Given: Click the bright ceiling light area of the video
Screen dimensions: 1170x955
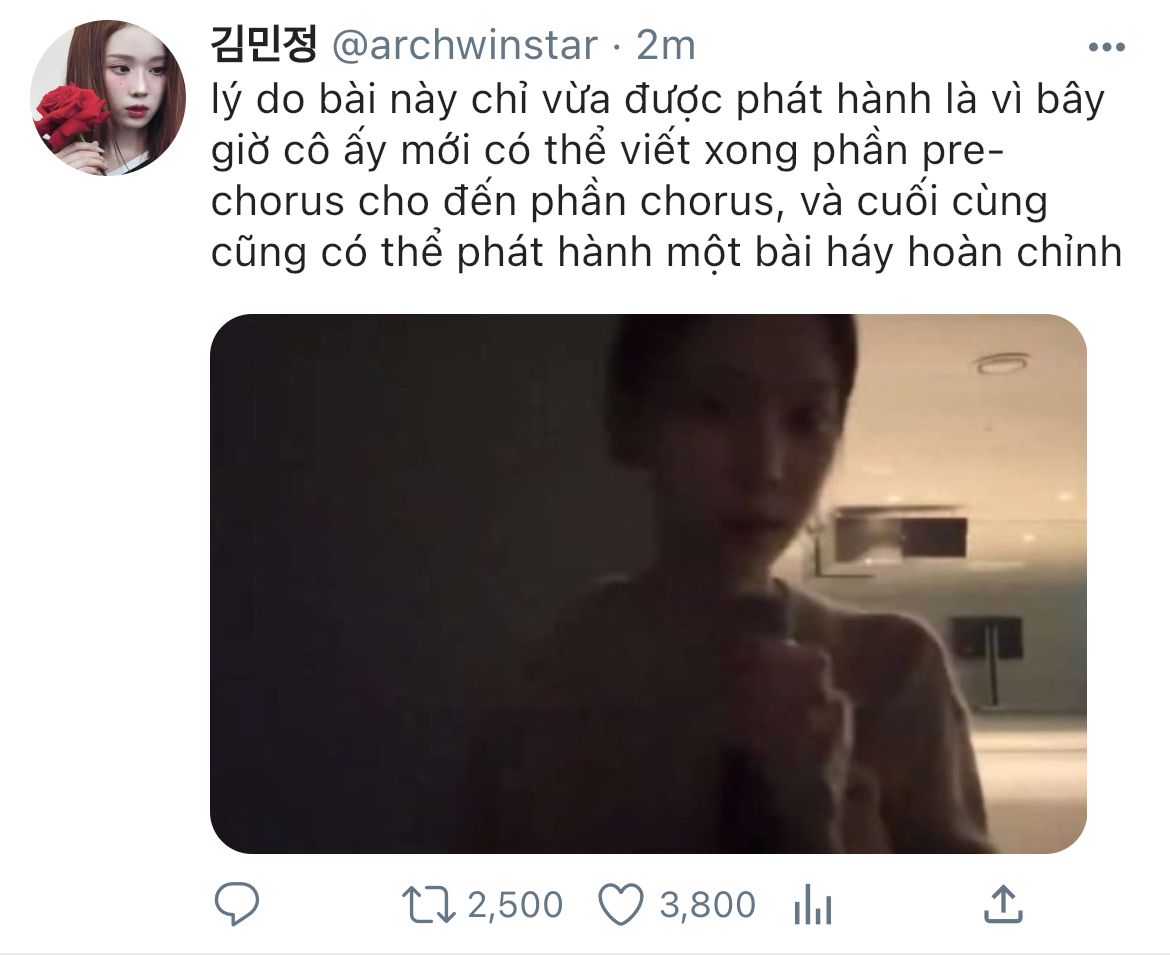Looking at the screenshot, I should coord(1002,363).
